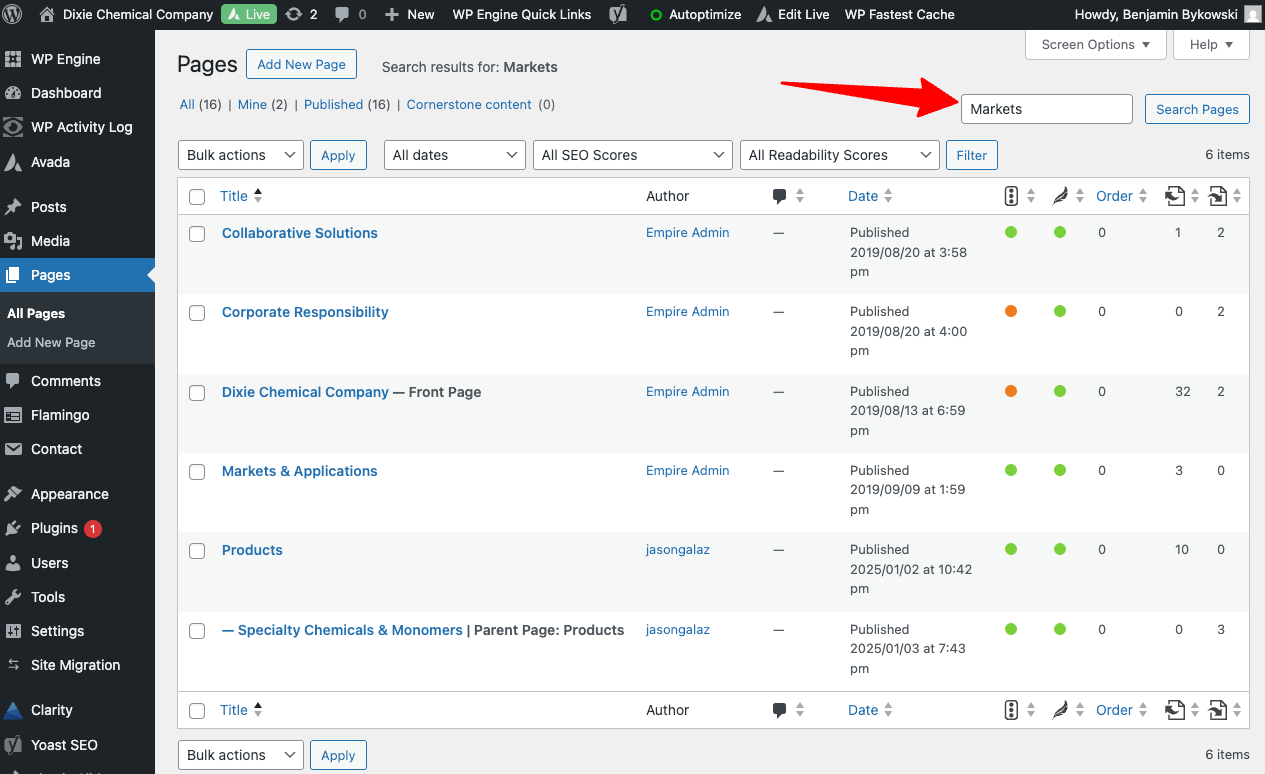Screen dimensions: 1265x774
Task: Sort by the comments column header icon
Action: tap(780, 197)
